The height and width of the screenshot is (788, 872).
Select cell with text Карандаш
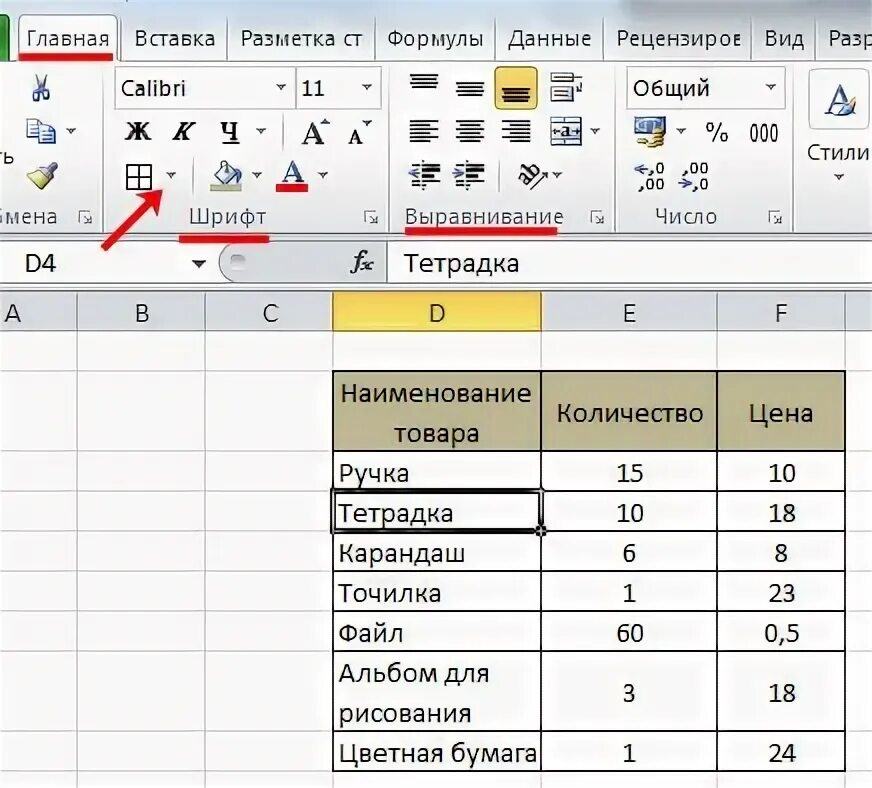click(x=437, y=551)
